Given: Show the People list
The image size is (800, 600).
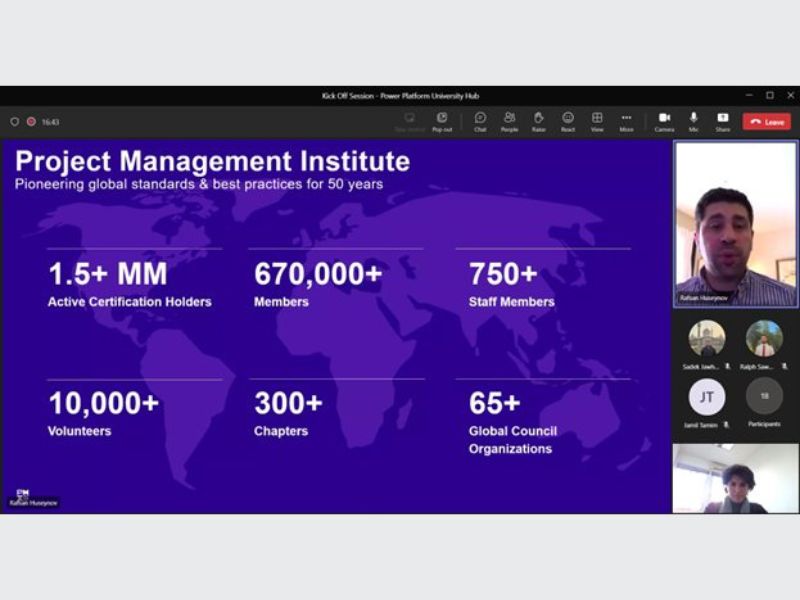Looking at the screenshot, I should tap(509, 122).
